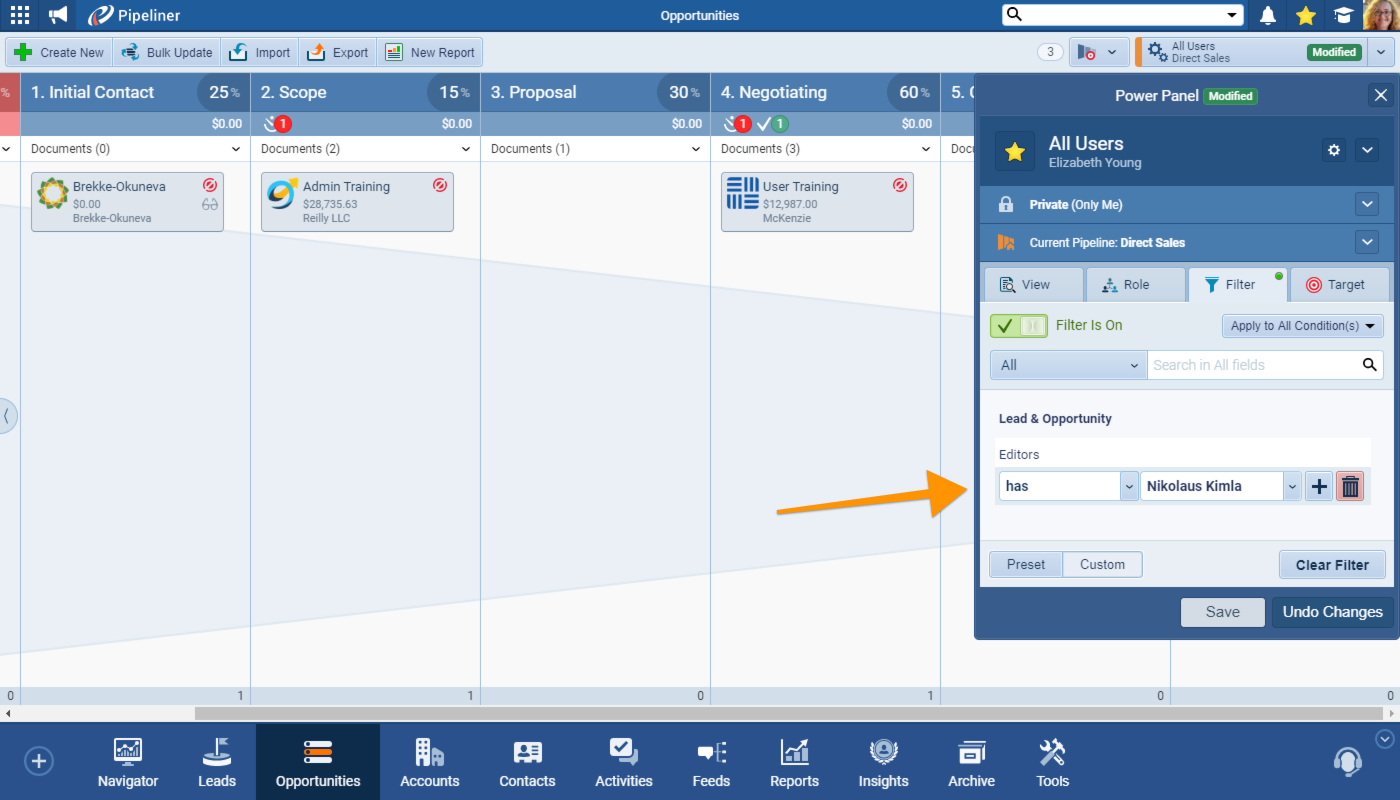Click the Clear Filter button

(1332, 564)
